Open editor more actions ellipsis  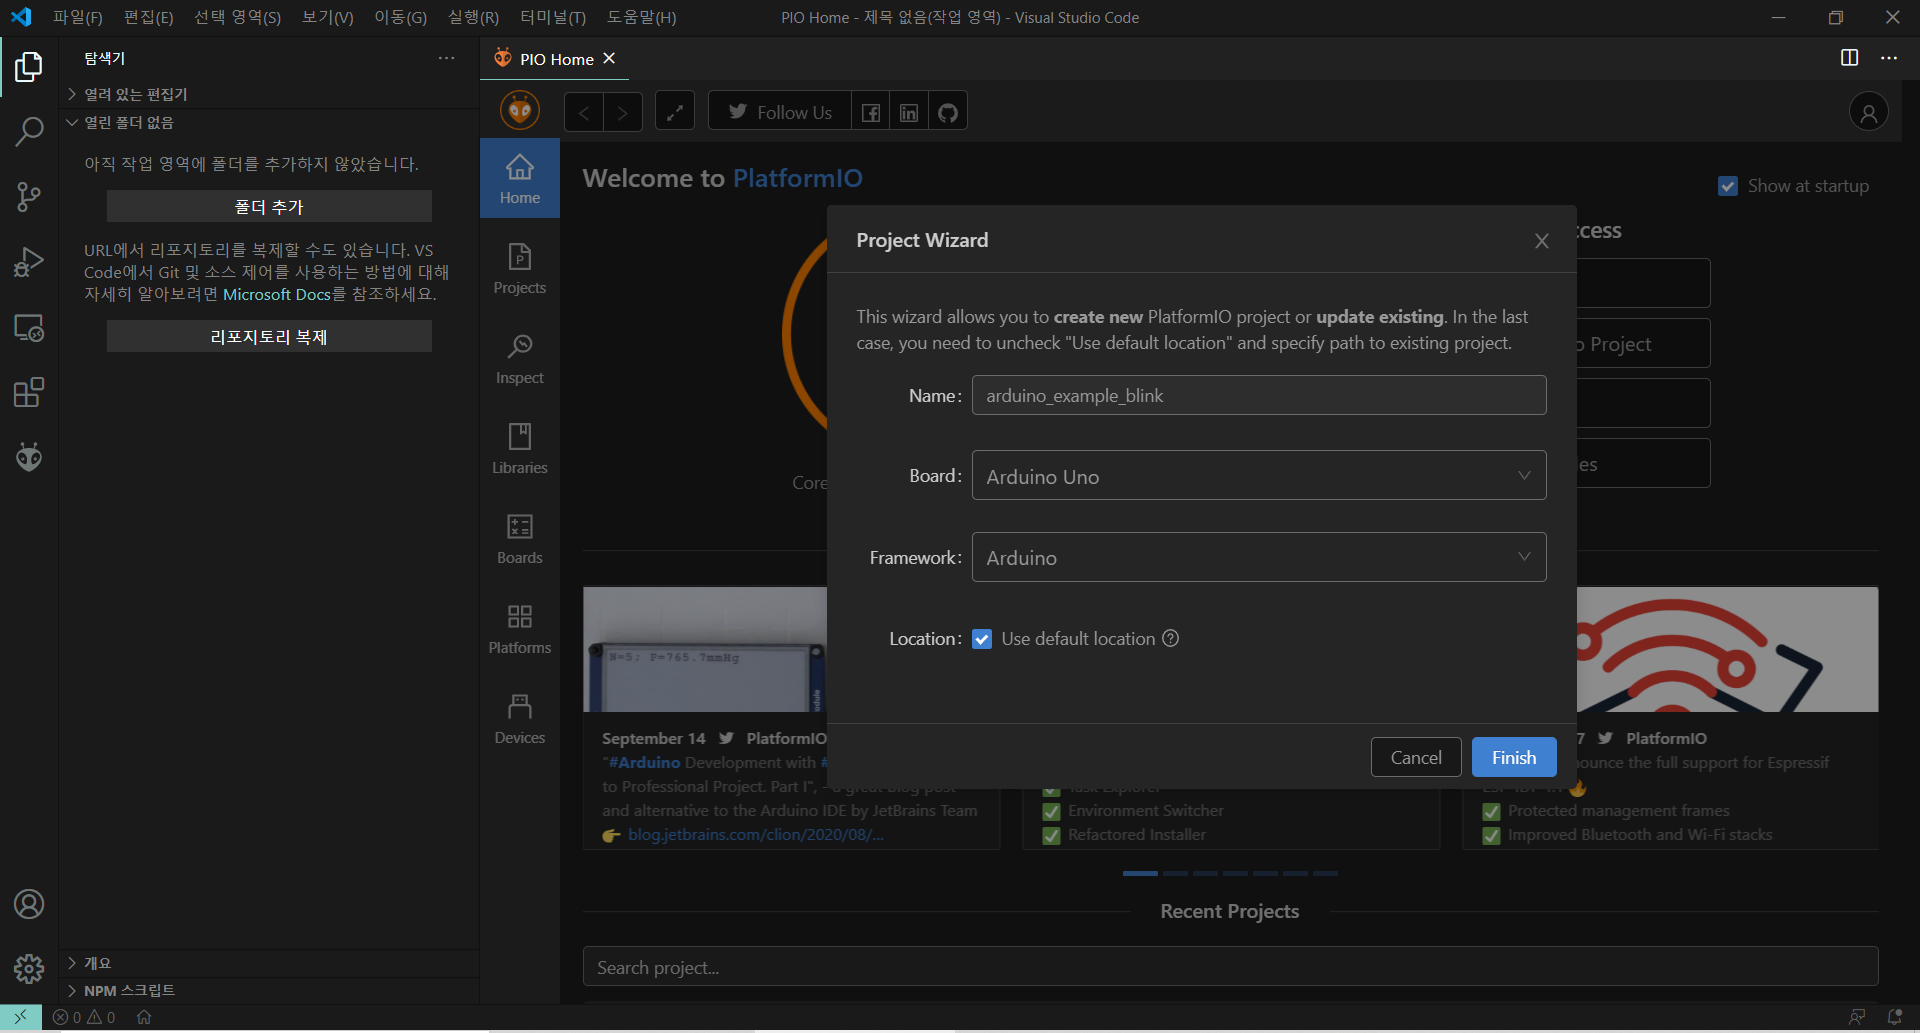1888,58
